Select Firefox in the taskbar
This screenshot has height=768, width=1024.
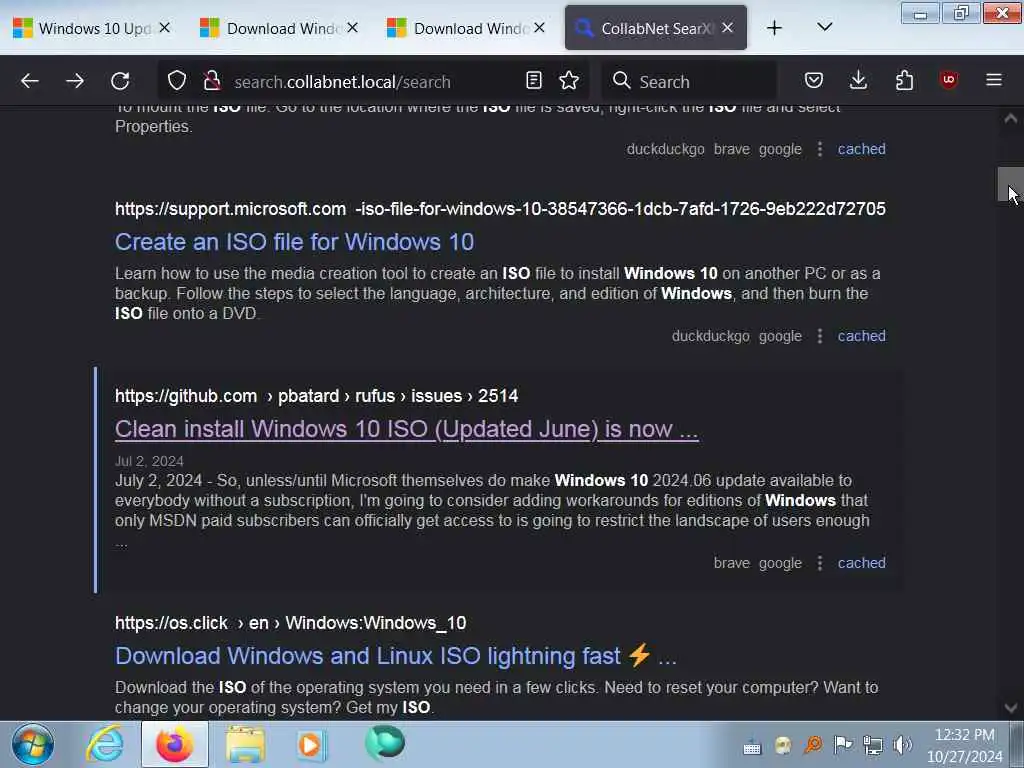click(175, 744)
